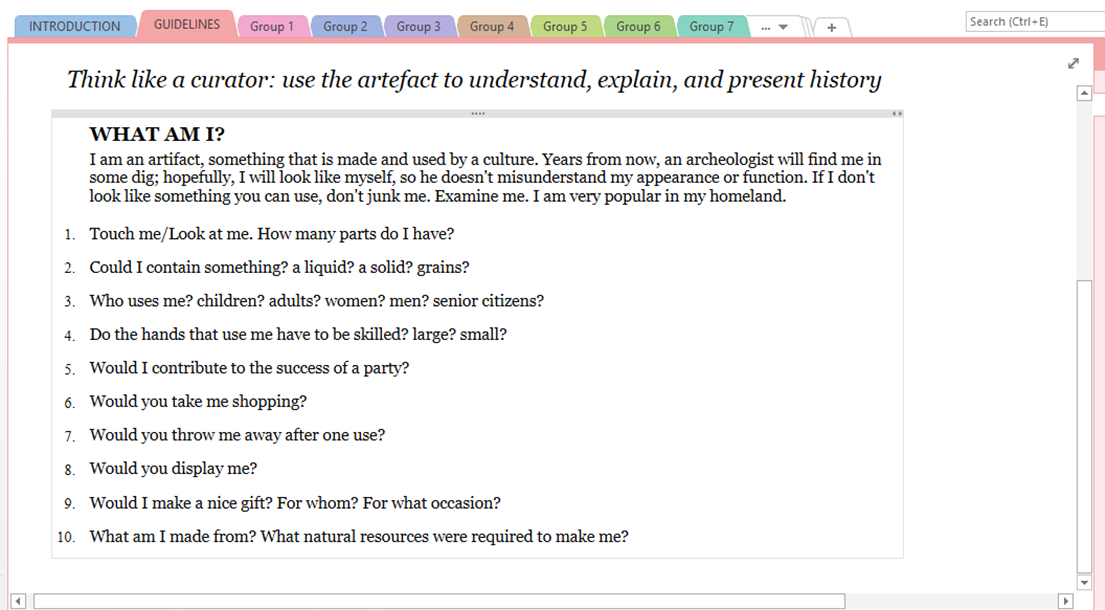Open the hidden section tabs overflow dropdown

click(773, 27)
